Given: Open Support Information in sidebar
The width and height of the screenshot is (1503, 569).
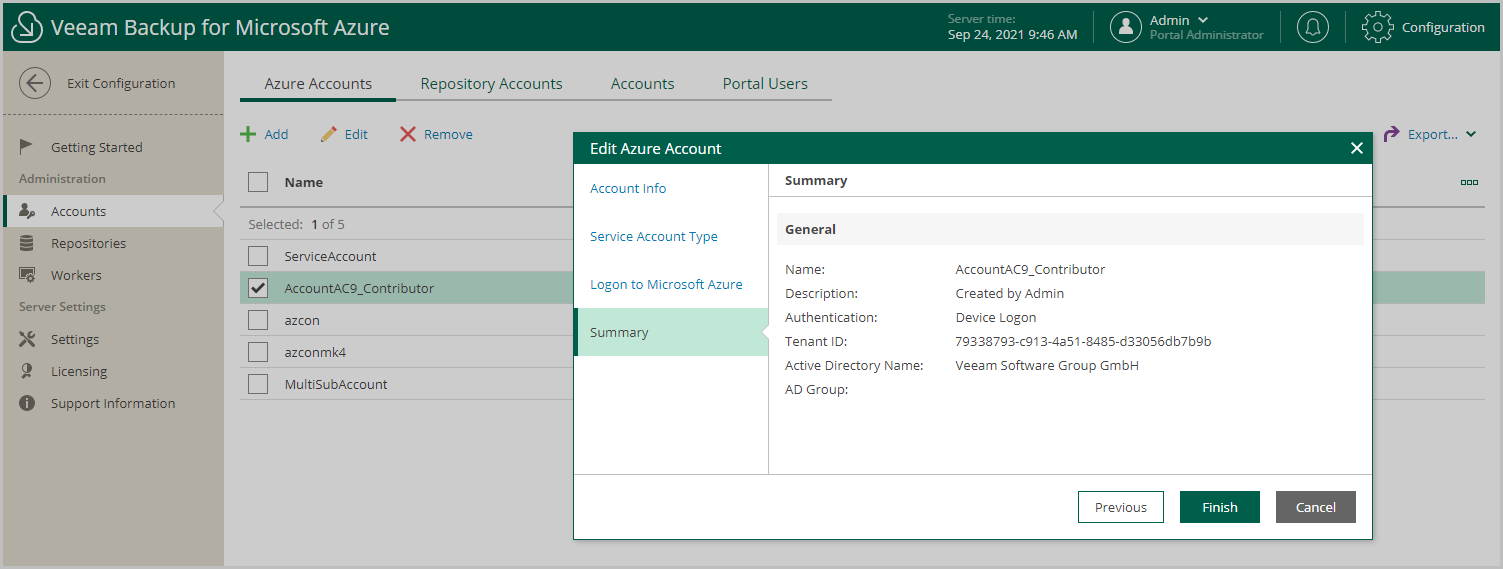Looking at the screenshot, I should (113, 403).
